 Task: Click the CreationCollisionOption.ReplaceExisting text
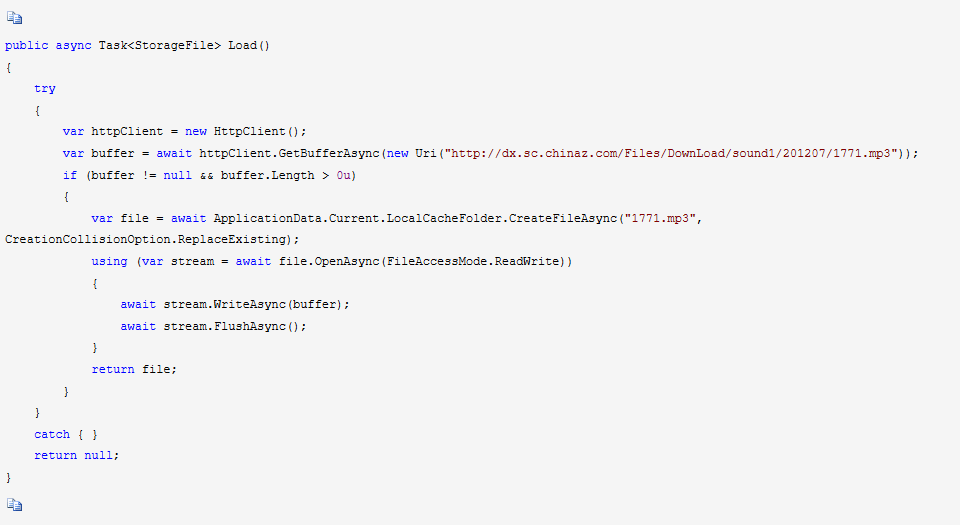(x=148, y=239)
